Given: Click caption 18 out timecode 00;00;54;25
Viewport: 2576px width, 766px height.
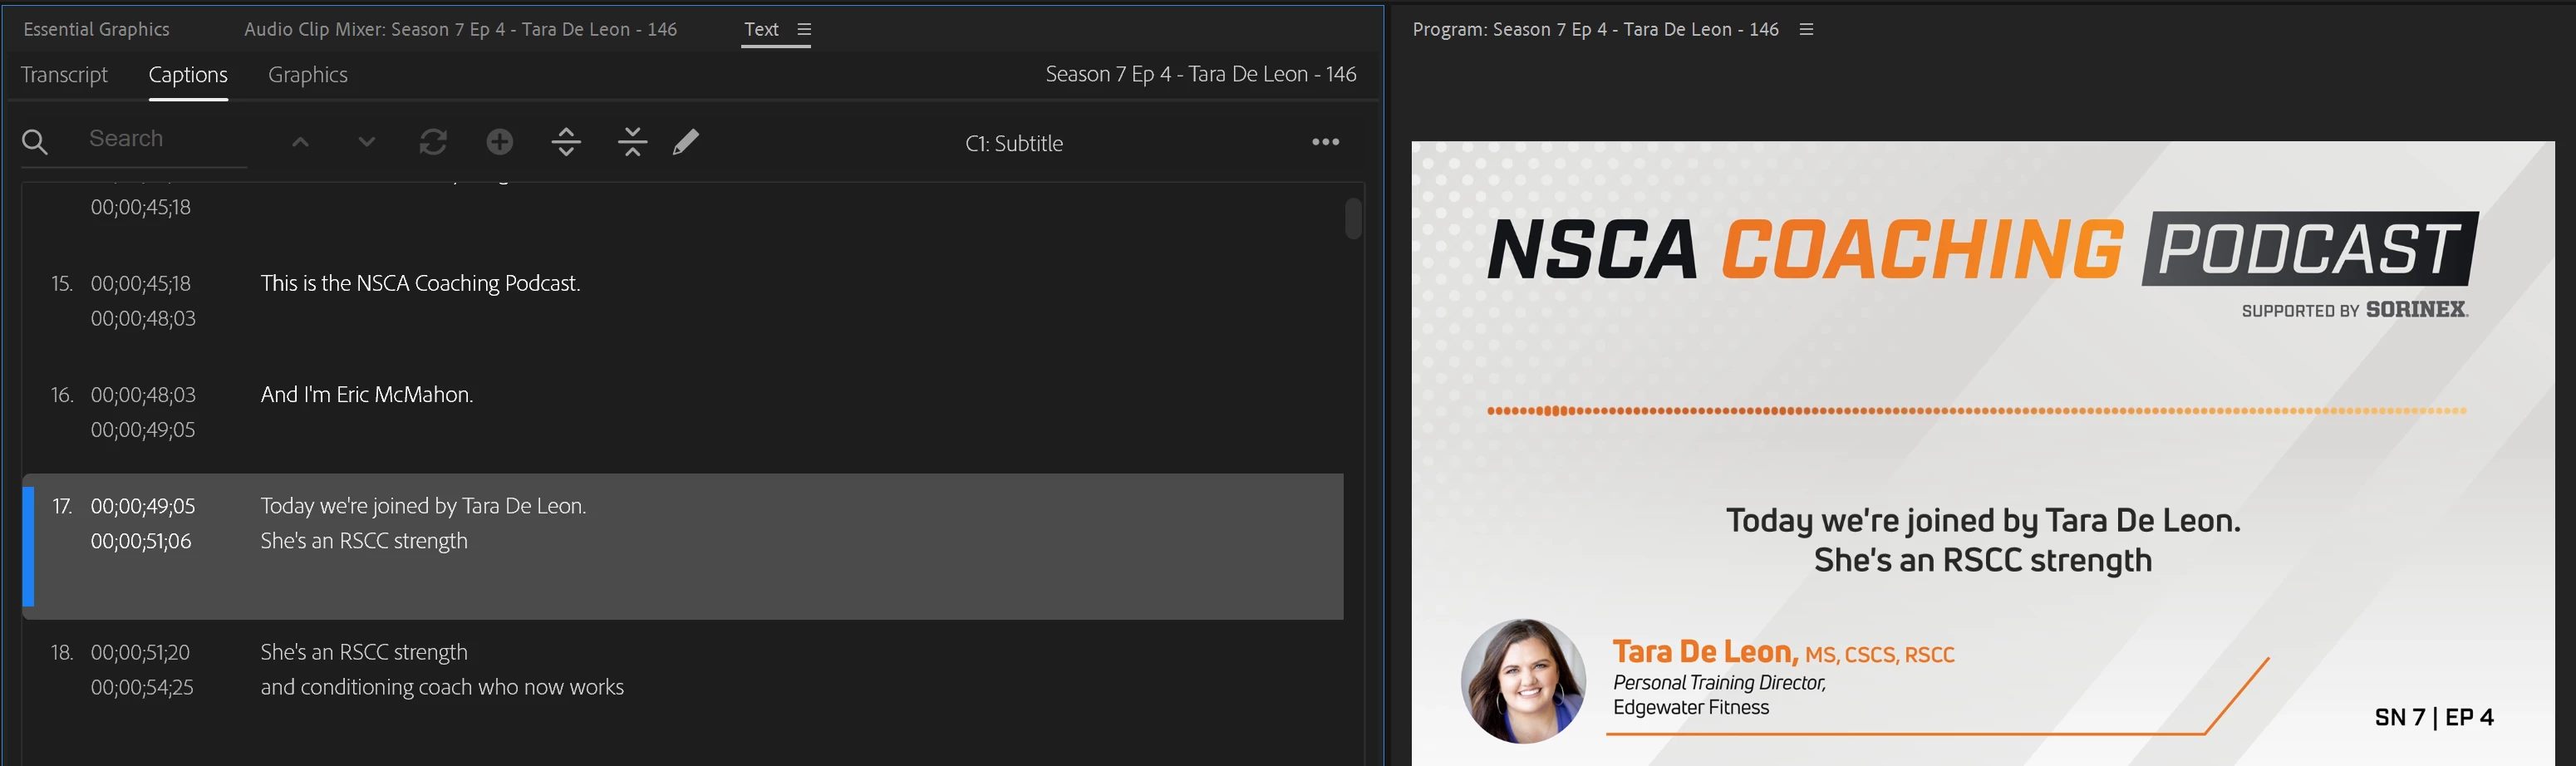Looking at the screenshot, I should [x=142, y=687].
